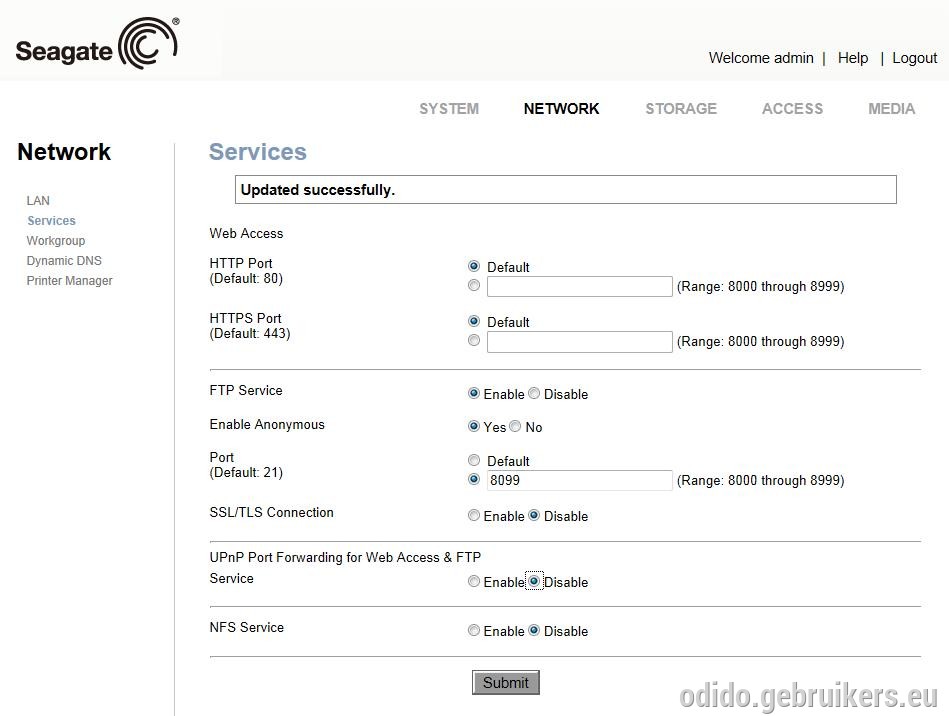Select Yes for Enable Anonymous
The width and height of the screenshot is (949, 716).
(x=474, y=426)
